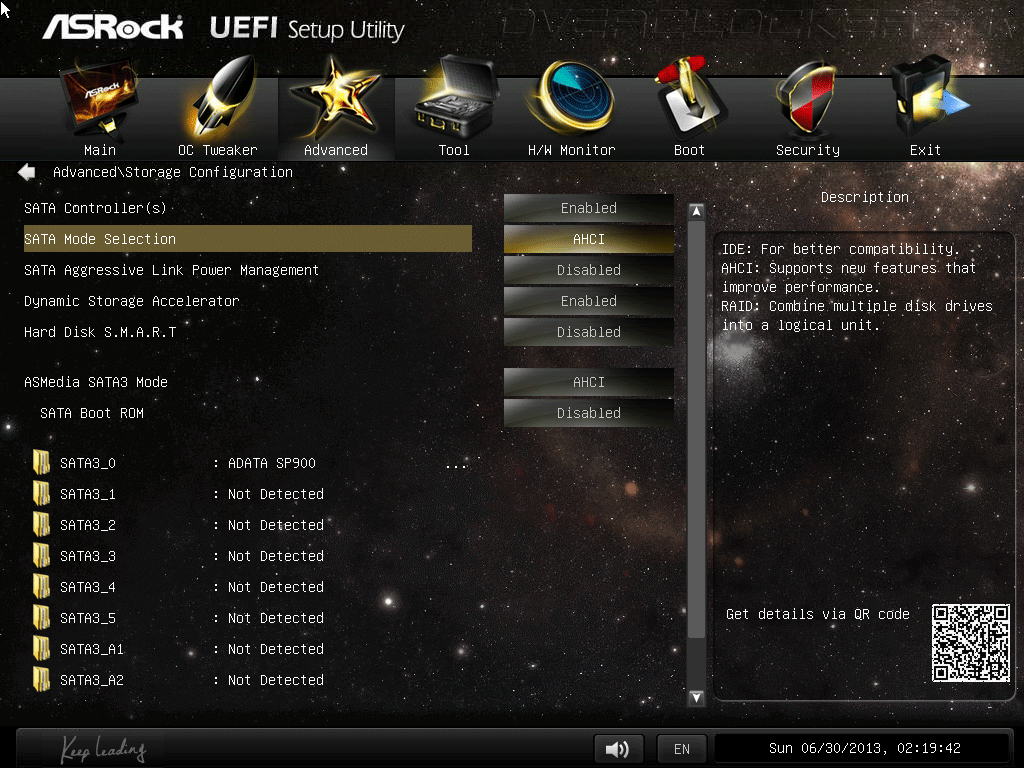Click the date and time display
Viewport: 1024px width, 768px height.
(x=864, y=748)
